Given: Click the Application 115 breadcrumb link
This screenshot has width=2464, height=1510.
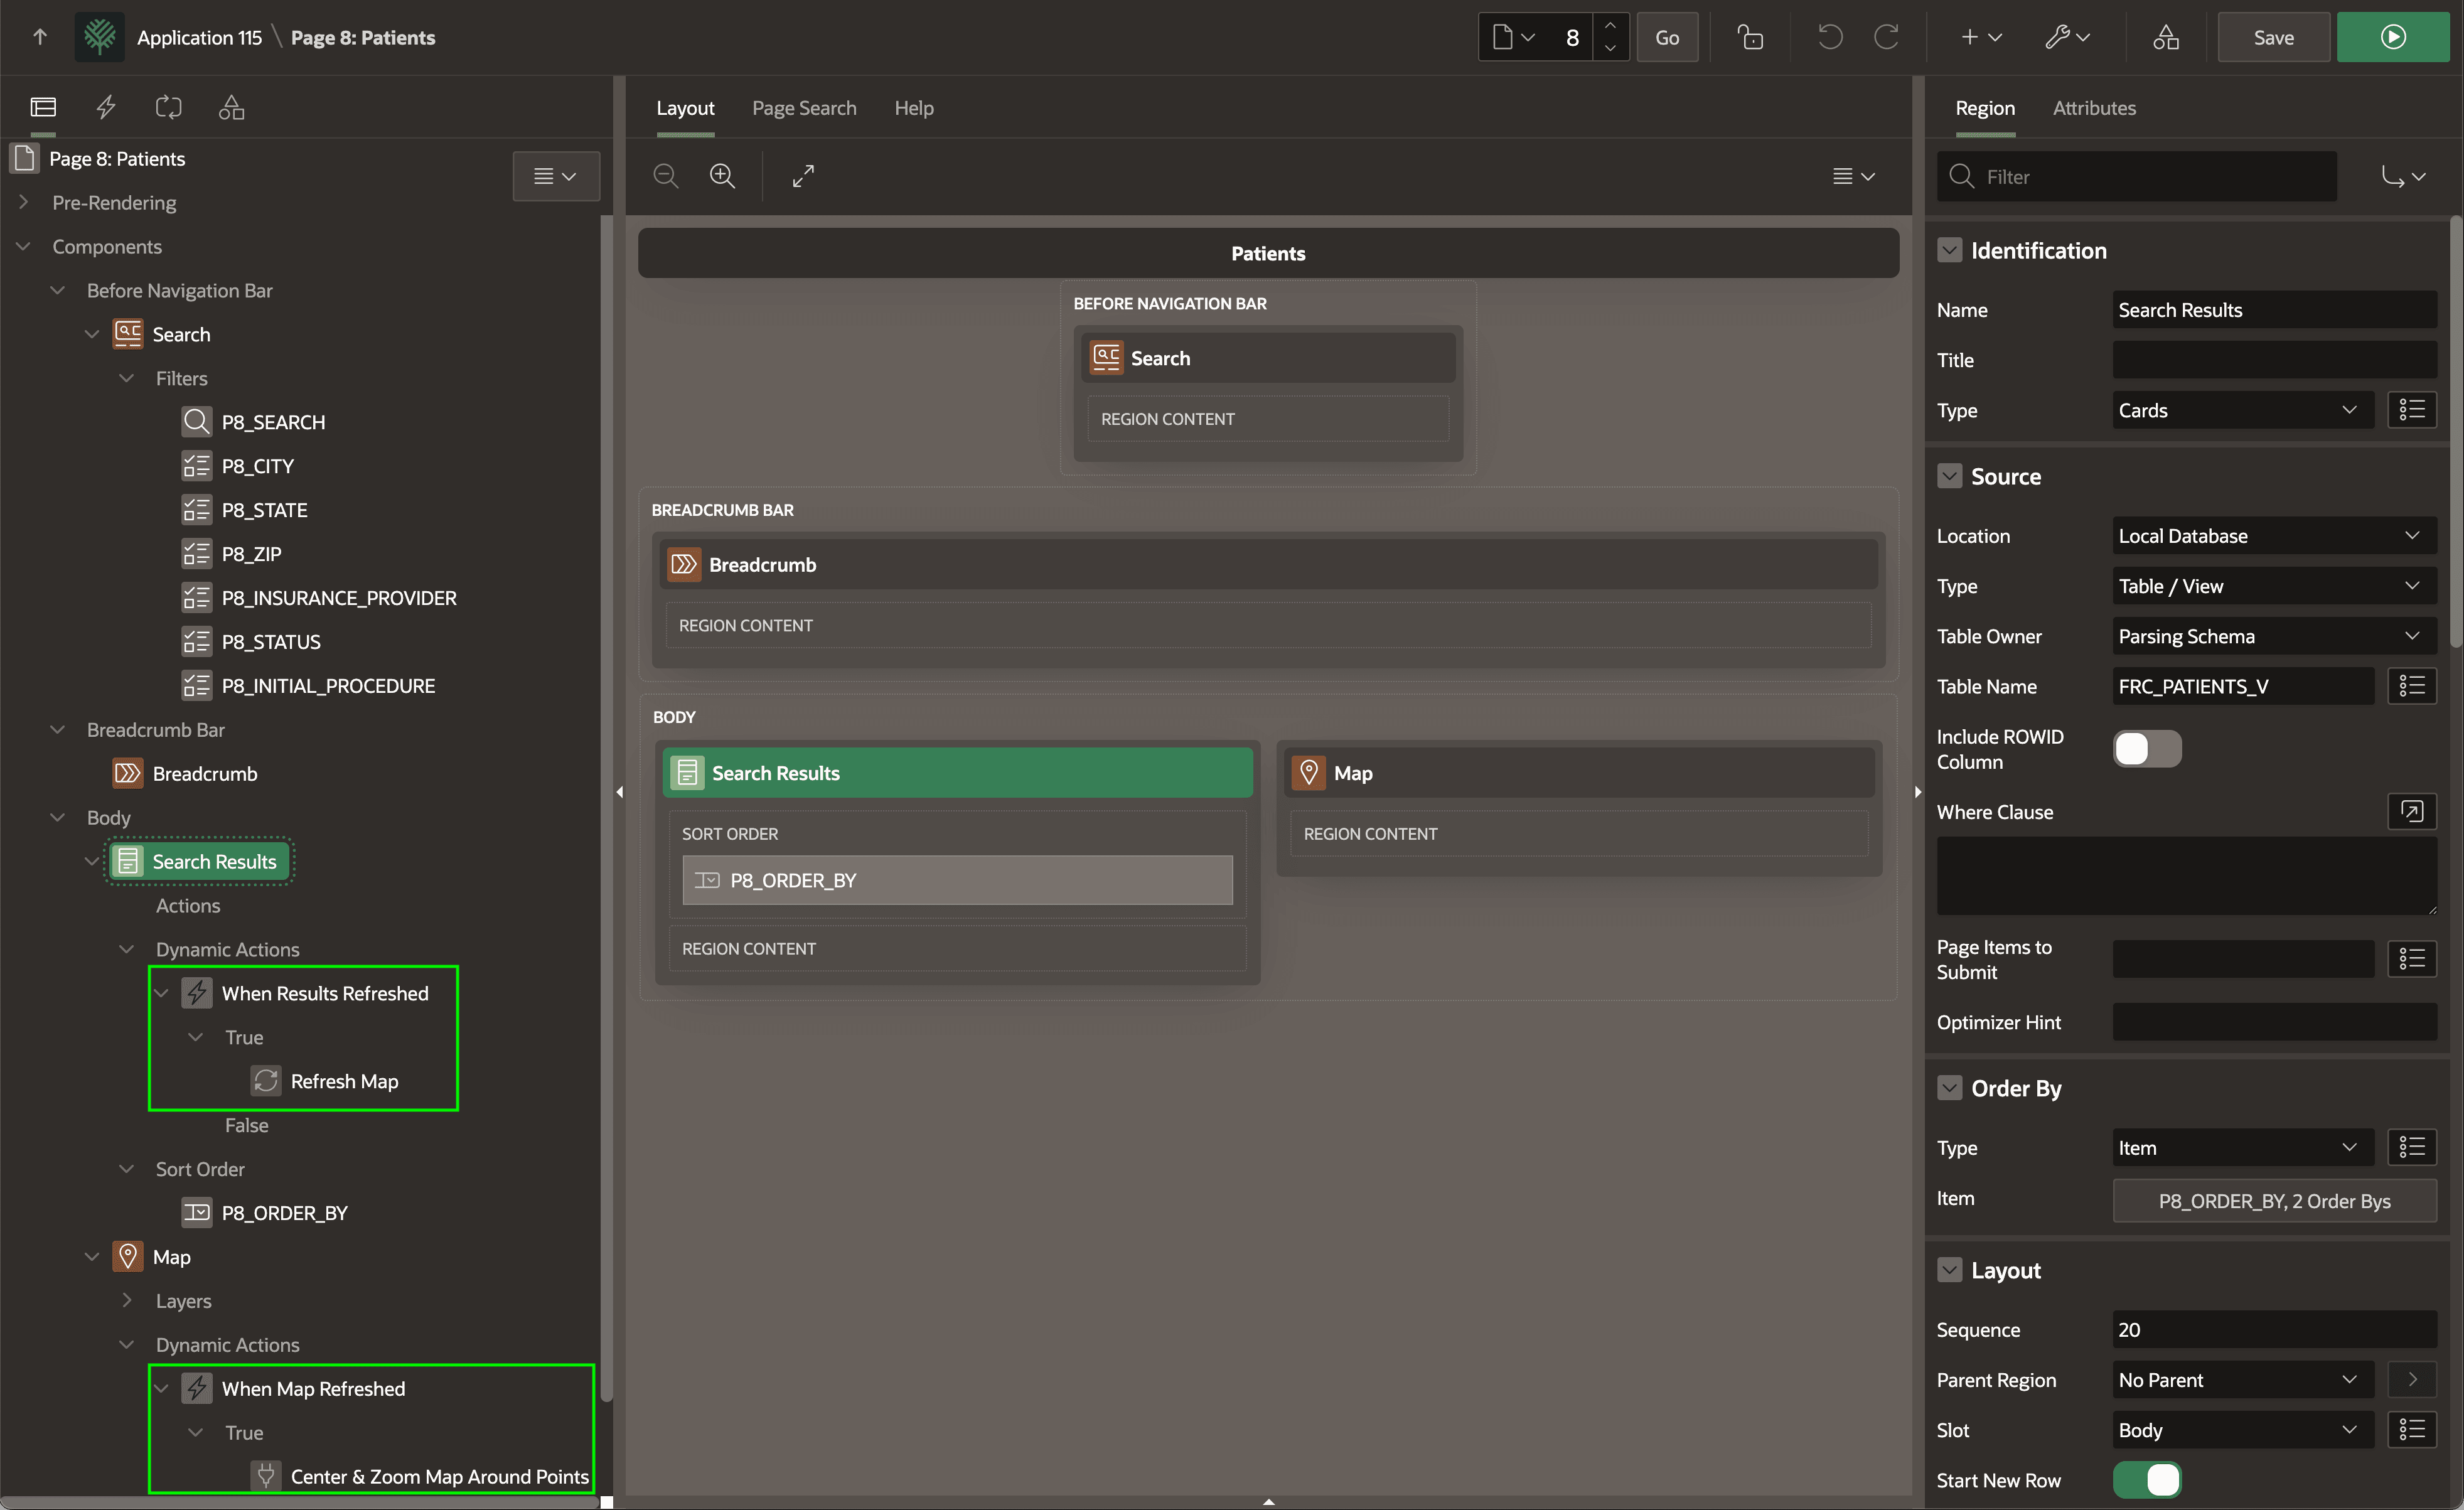Looking at the screenshot, I should click(199, 37).
